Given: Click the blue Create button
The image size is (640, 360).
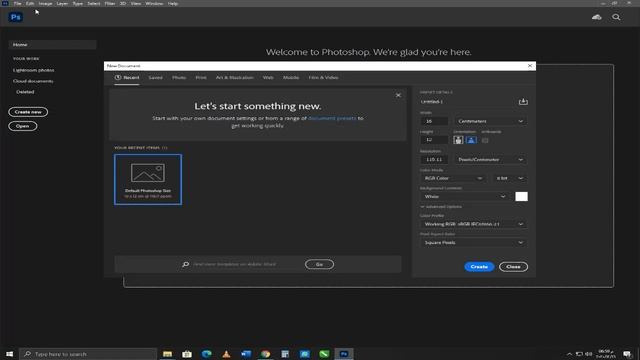Looking at the screenshot, I should coord(479,267).
